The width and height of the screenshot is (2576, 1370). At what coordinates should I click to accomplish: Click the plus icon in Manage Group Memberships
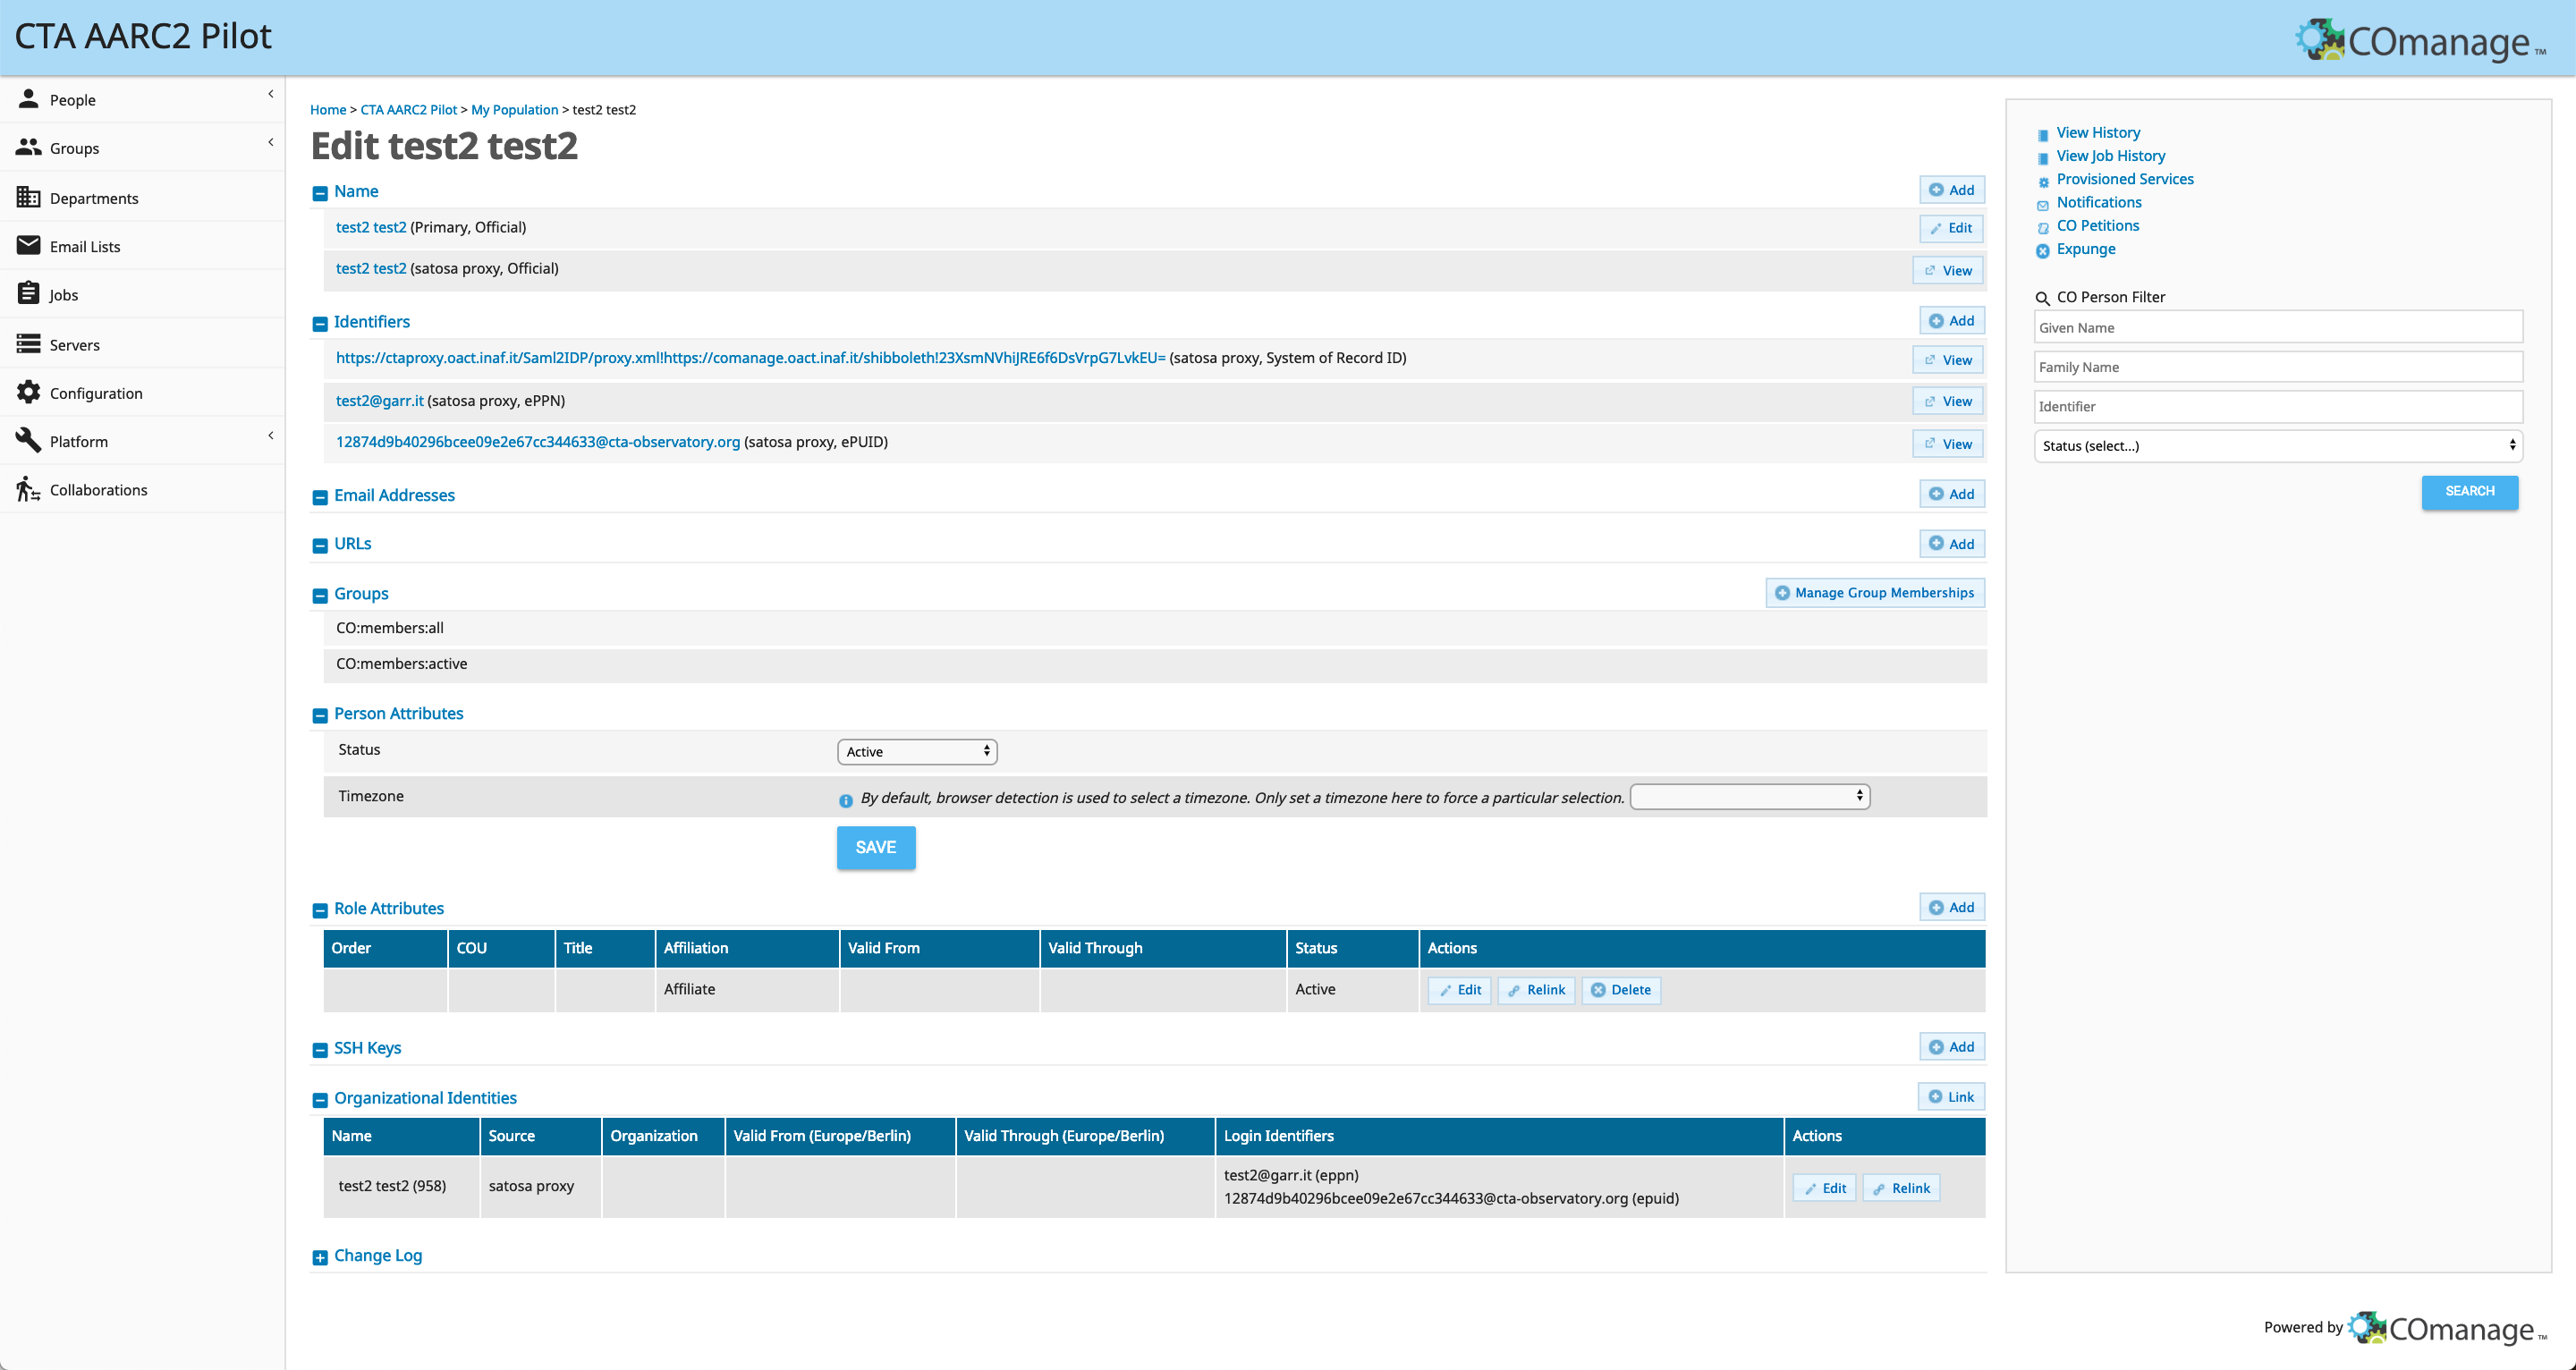(x=1782, y=593)
